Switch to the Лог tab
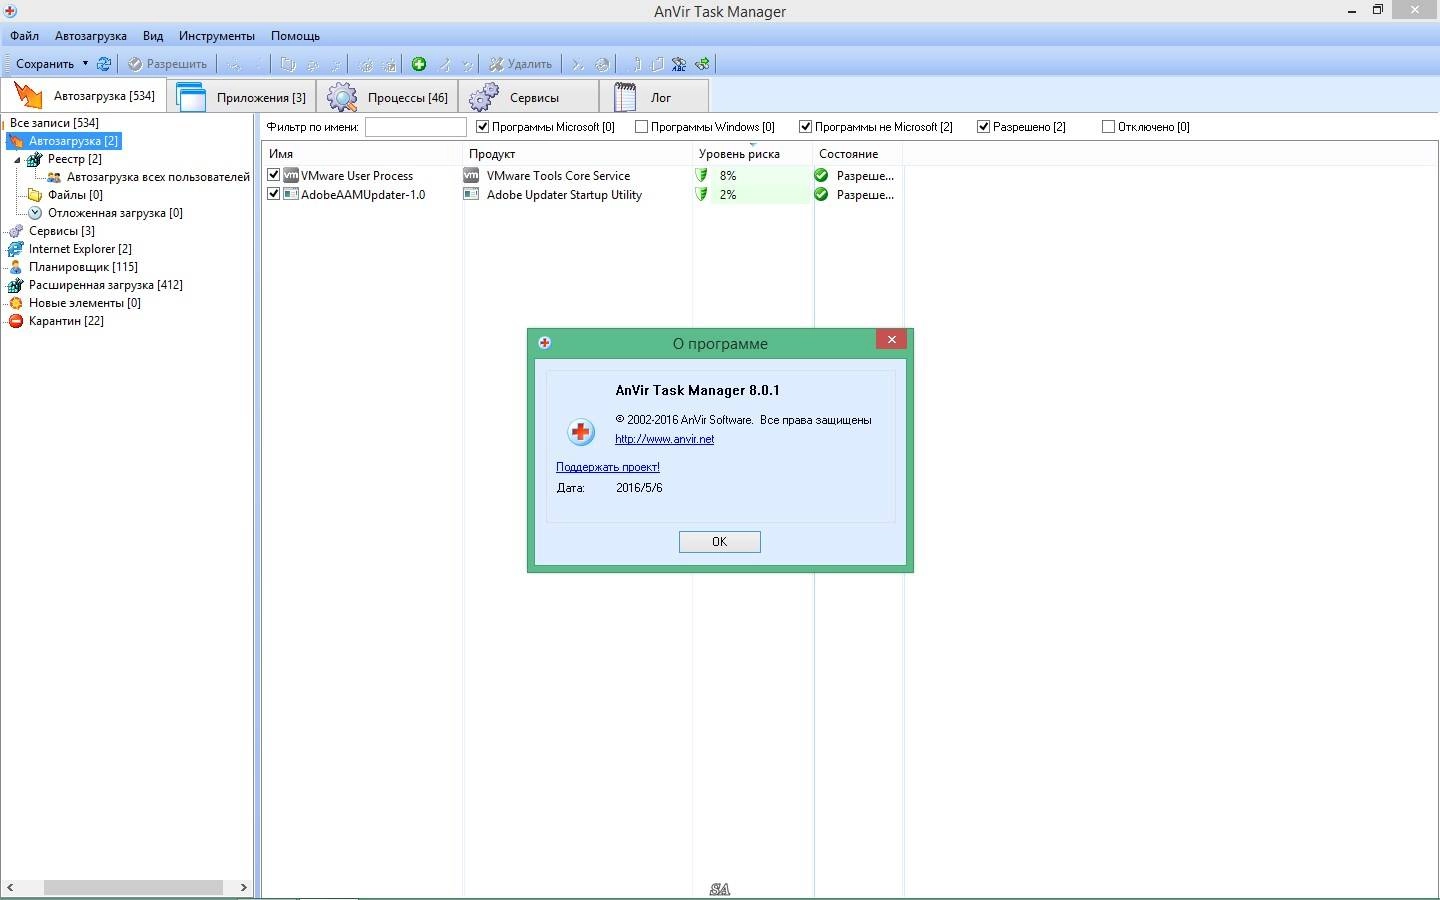 [655, 97]
